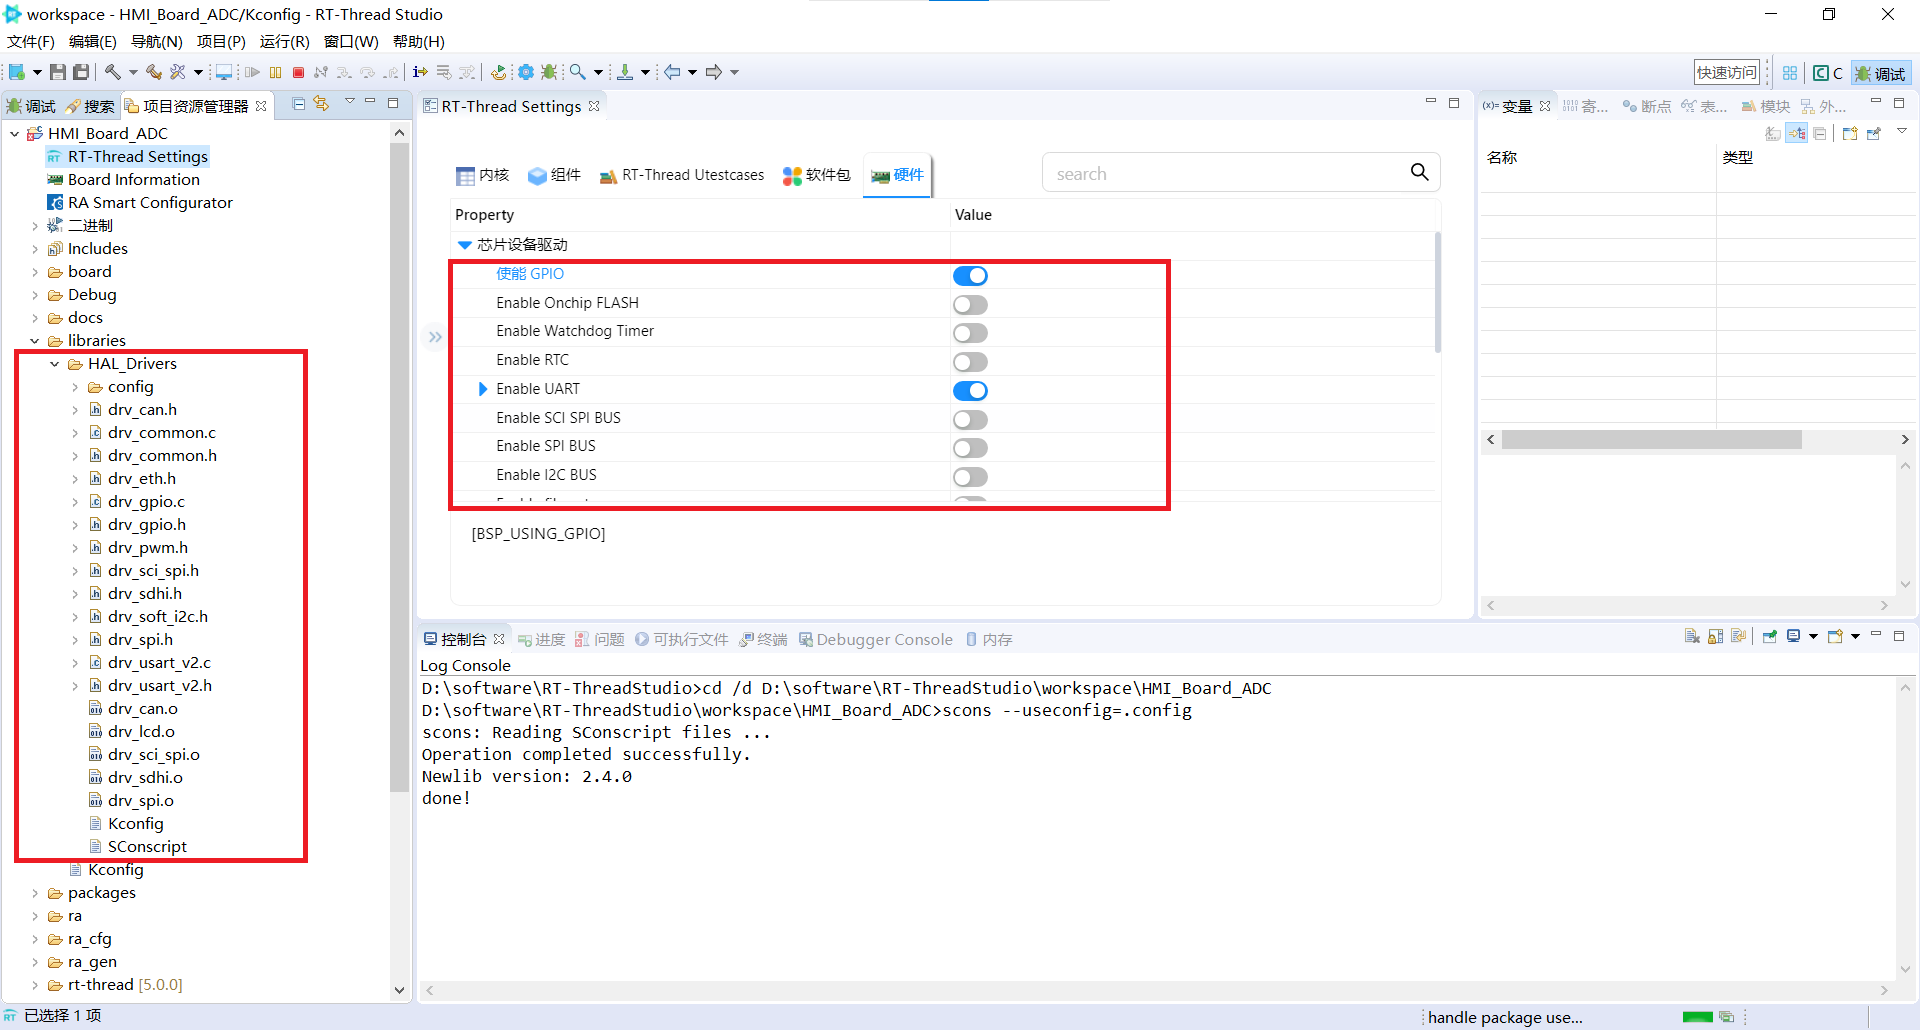Click Show Logical Structure icon in variables
The height and width of the screenshot is (1030, 1920).
pos(1797,134)
